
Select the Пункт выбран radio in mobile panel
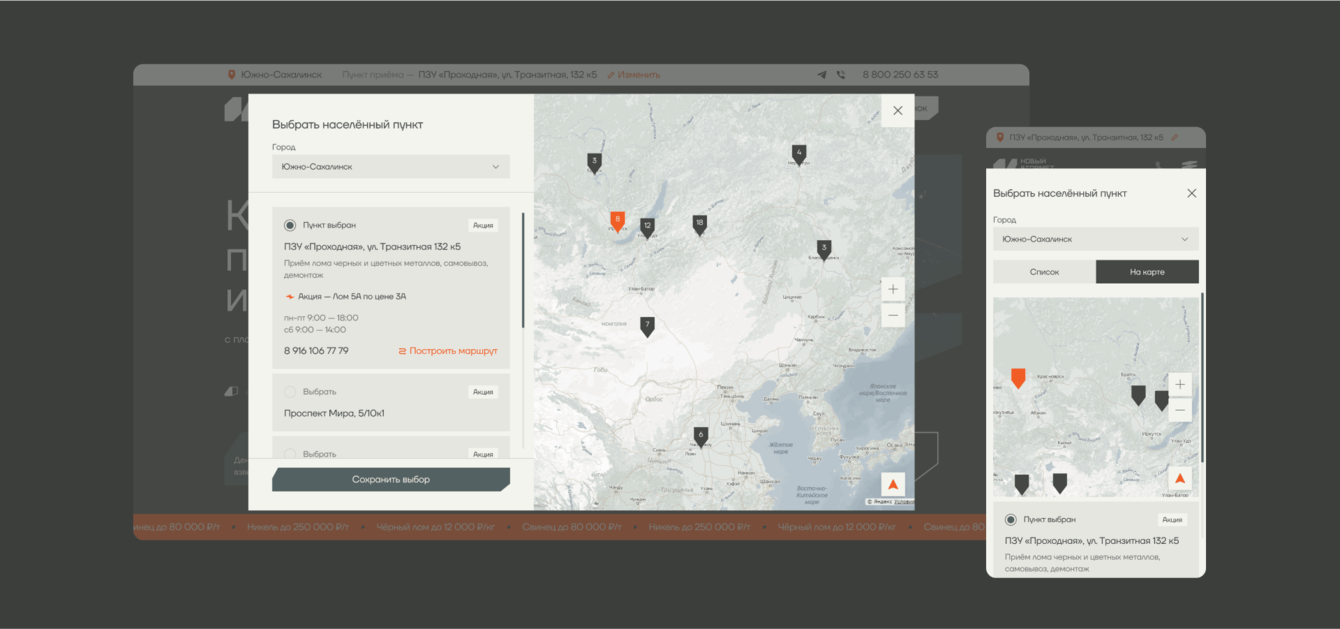(1011, 520)
